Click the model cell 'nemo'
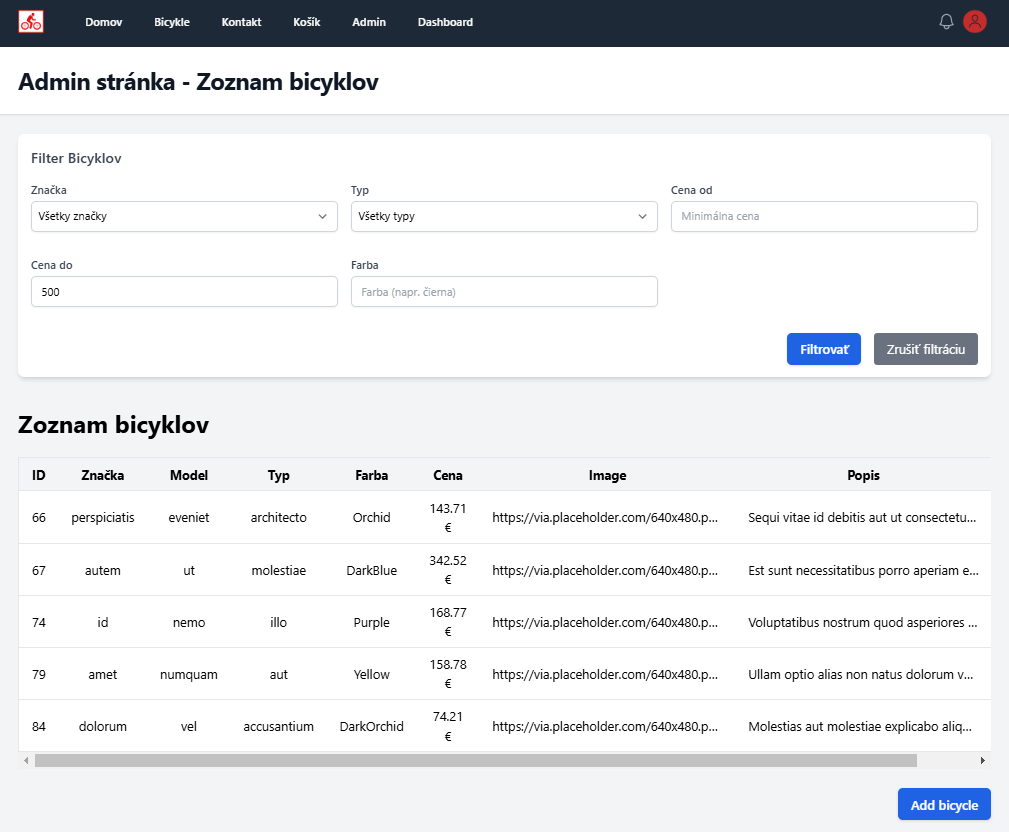 tap(189, 622)
